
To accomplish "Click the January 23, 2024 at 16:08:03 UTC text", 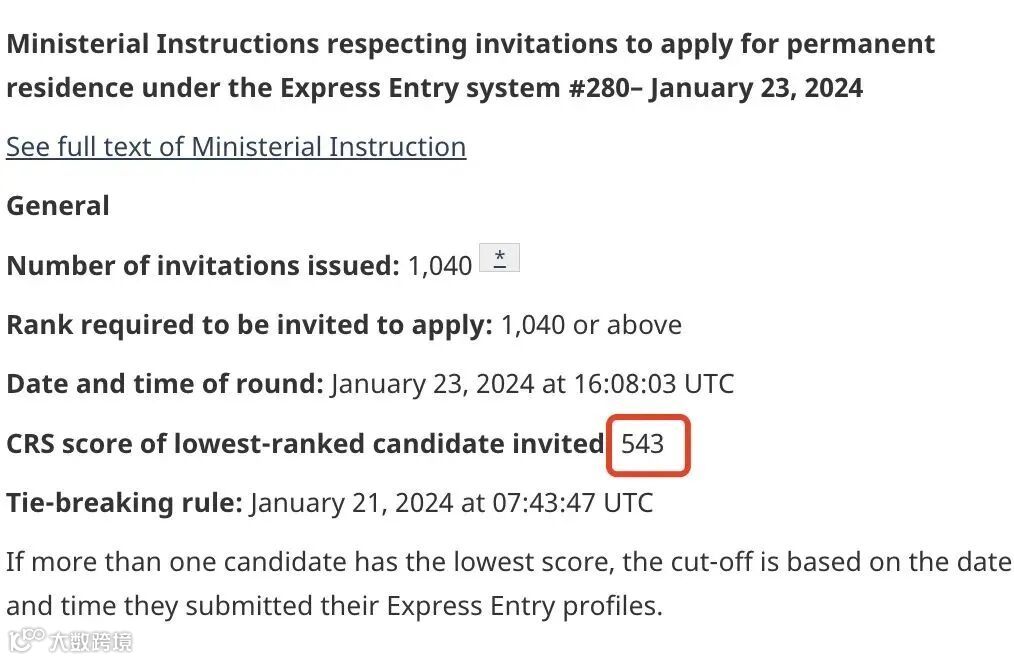I will [x=532, y=384].
